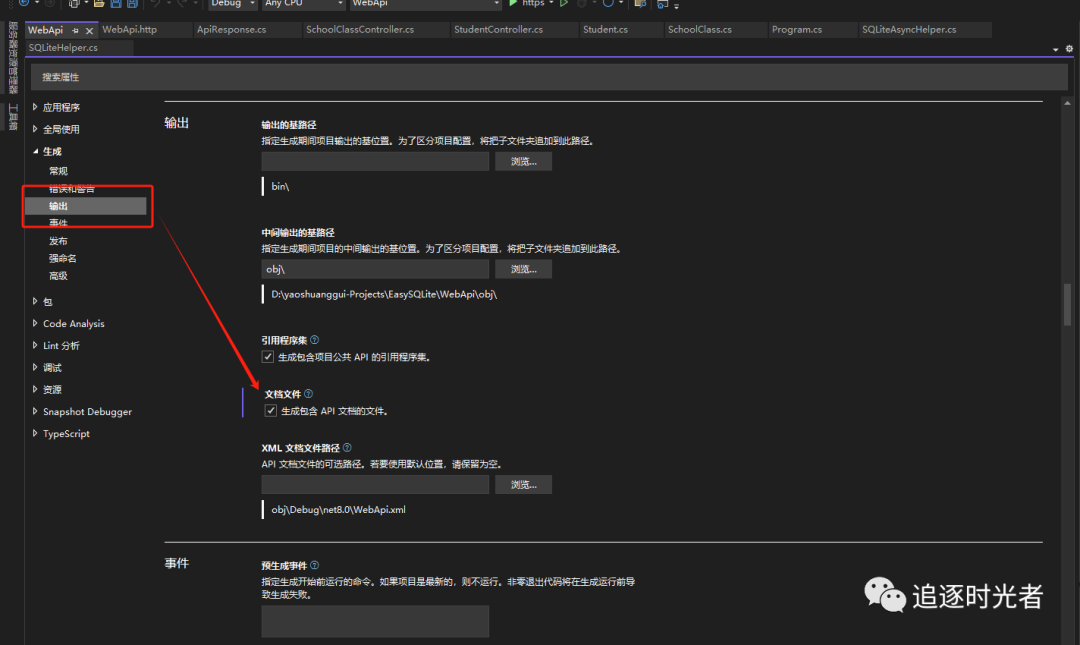Pin the WebApi tab with pin icon
Screen dimensions: 1080x645
pyautogui.click(x=75, y=30)
